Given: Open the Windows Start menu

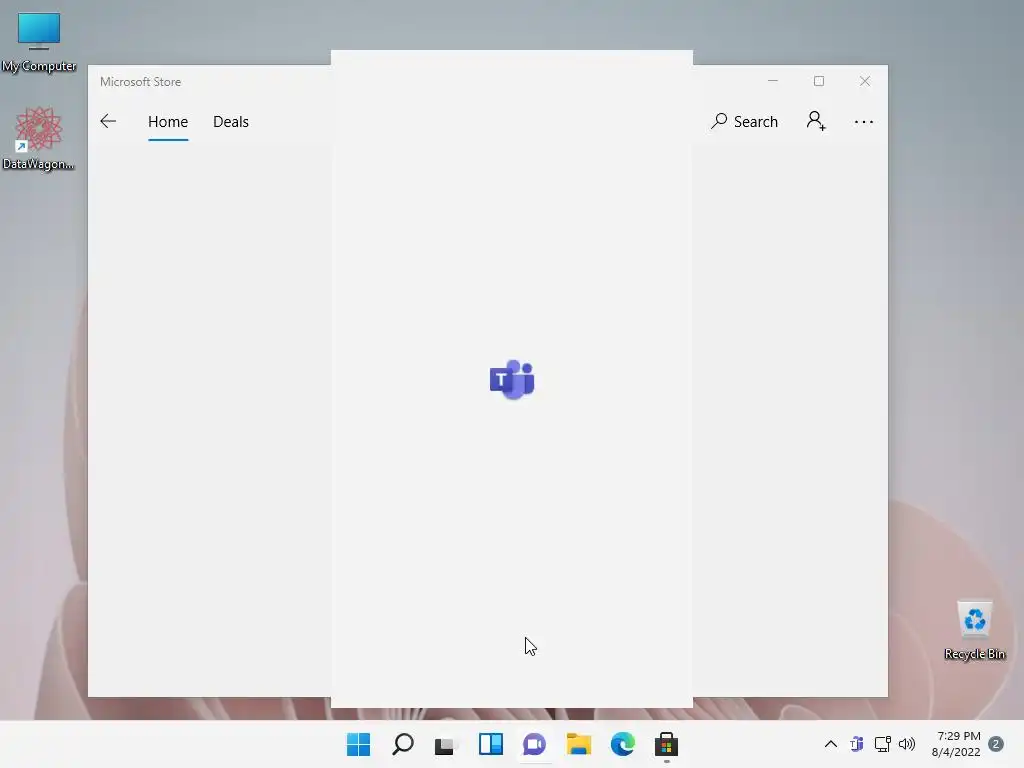Looking at the screenshot, I should pyautogui.click(x=359, y=744).
